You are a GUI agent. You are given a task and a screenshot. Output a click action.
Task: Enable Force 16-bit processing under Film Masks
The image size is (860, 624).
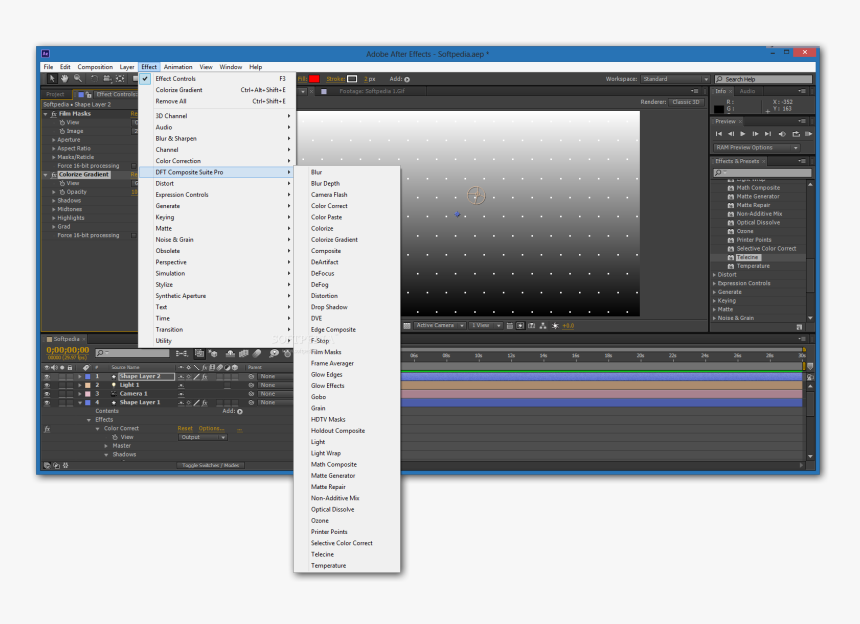click(133, 166)
